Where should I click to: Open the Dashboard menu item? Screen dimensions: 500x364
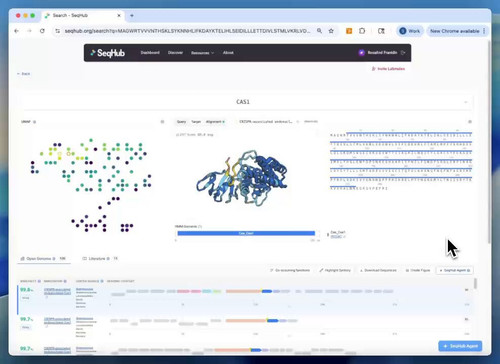(150, 53)
